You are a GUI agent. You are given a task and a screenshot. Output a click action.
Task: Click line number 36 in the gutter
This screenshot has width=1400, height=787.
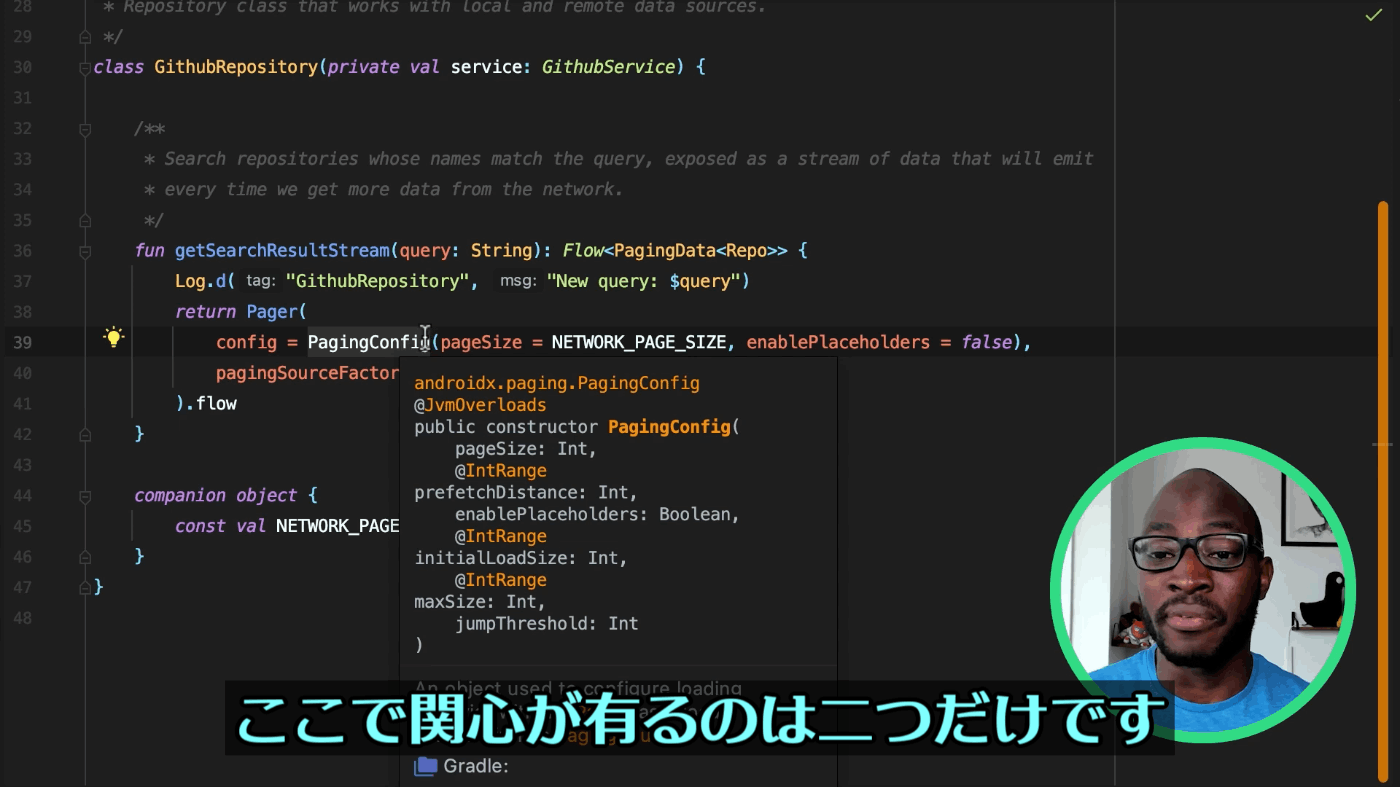point(22,251)
